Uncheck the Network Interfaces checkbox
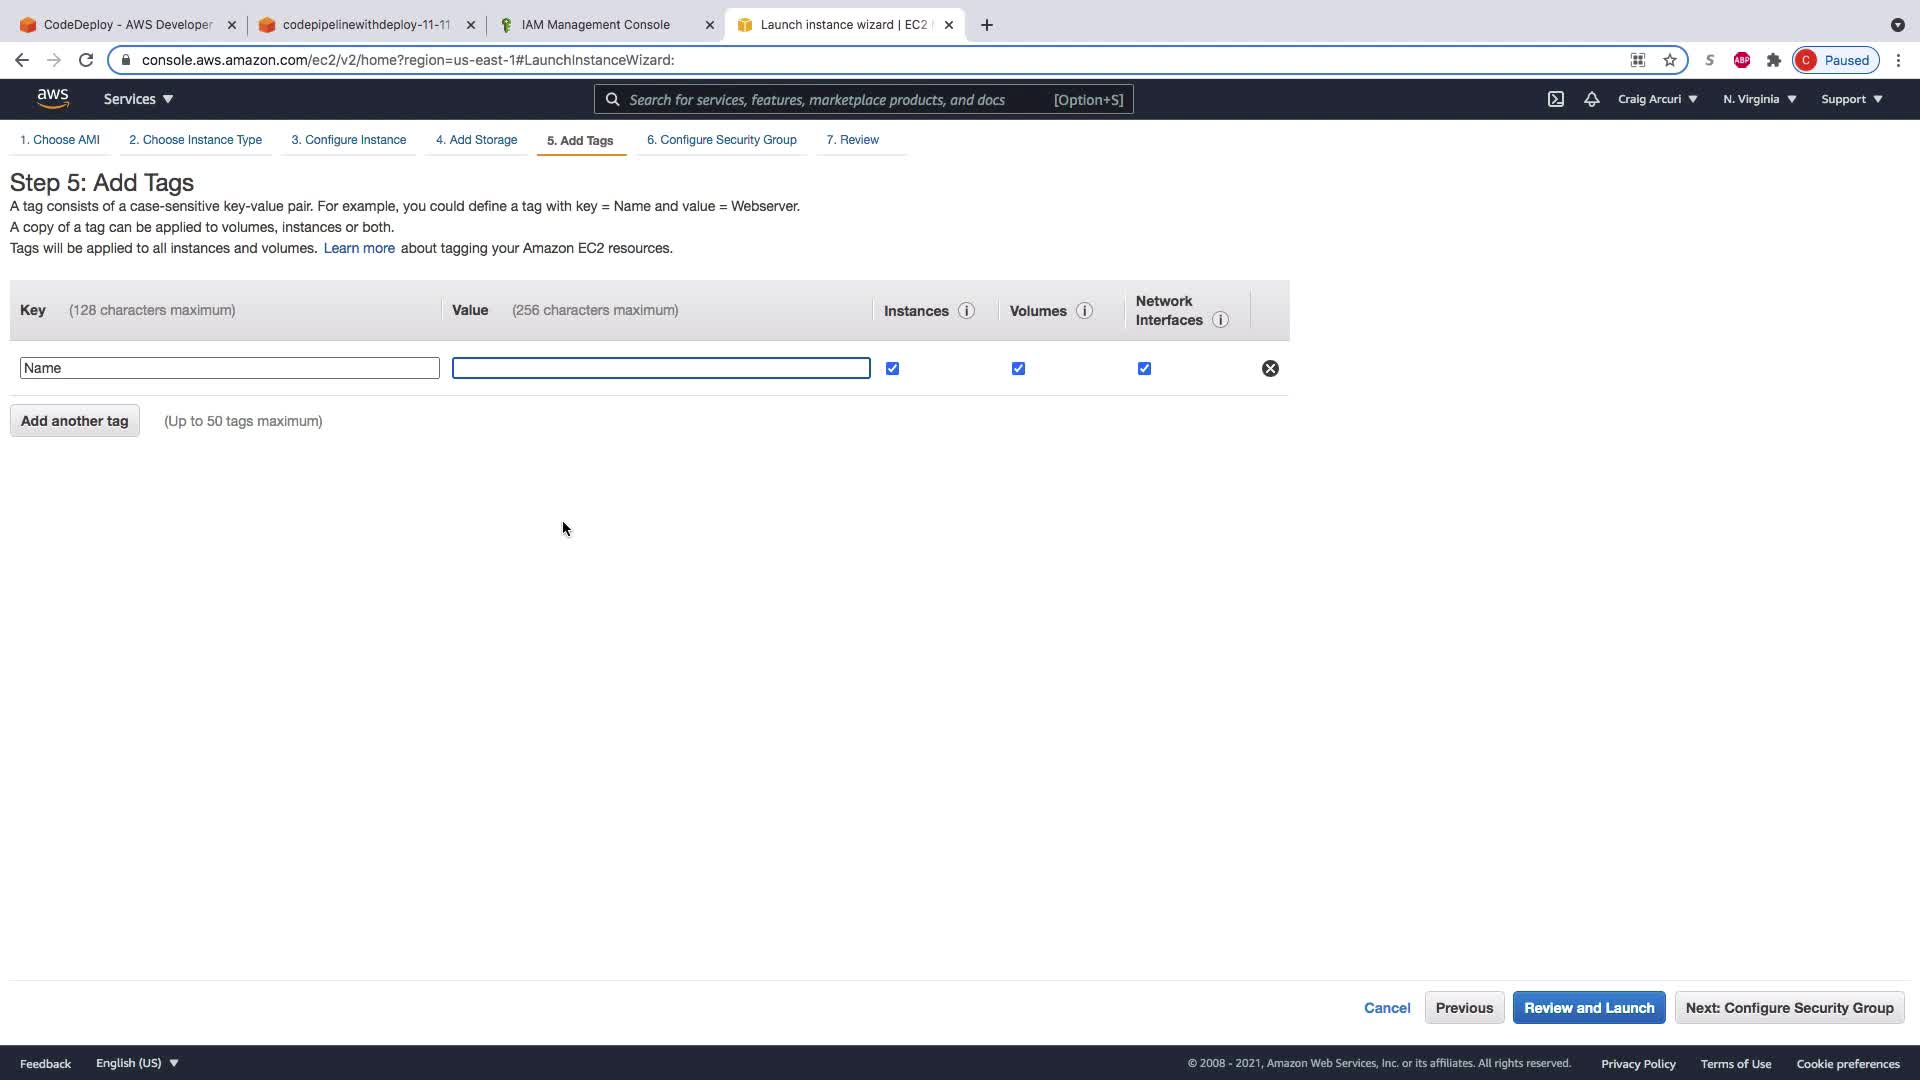Image resolution: width=1920 pixels, height=1080 pixels. coord(1144,368)
